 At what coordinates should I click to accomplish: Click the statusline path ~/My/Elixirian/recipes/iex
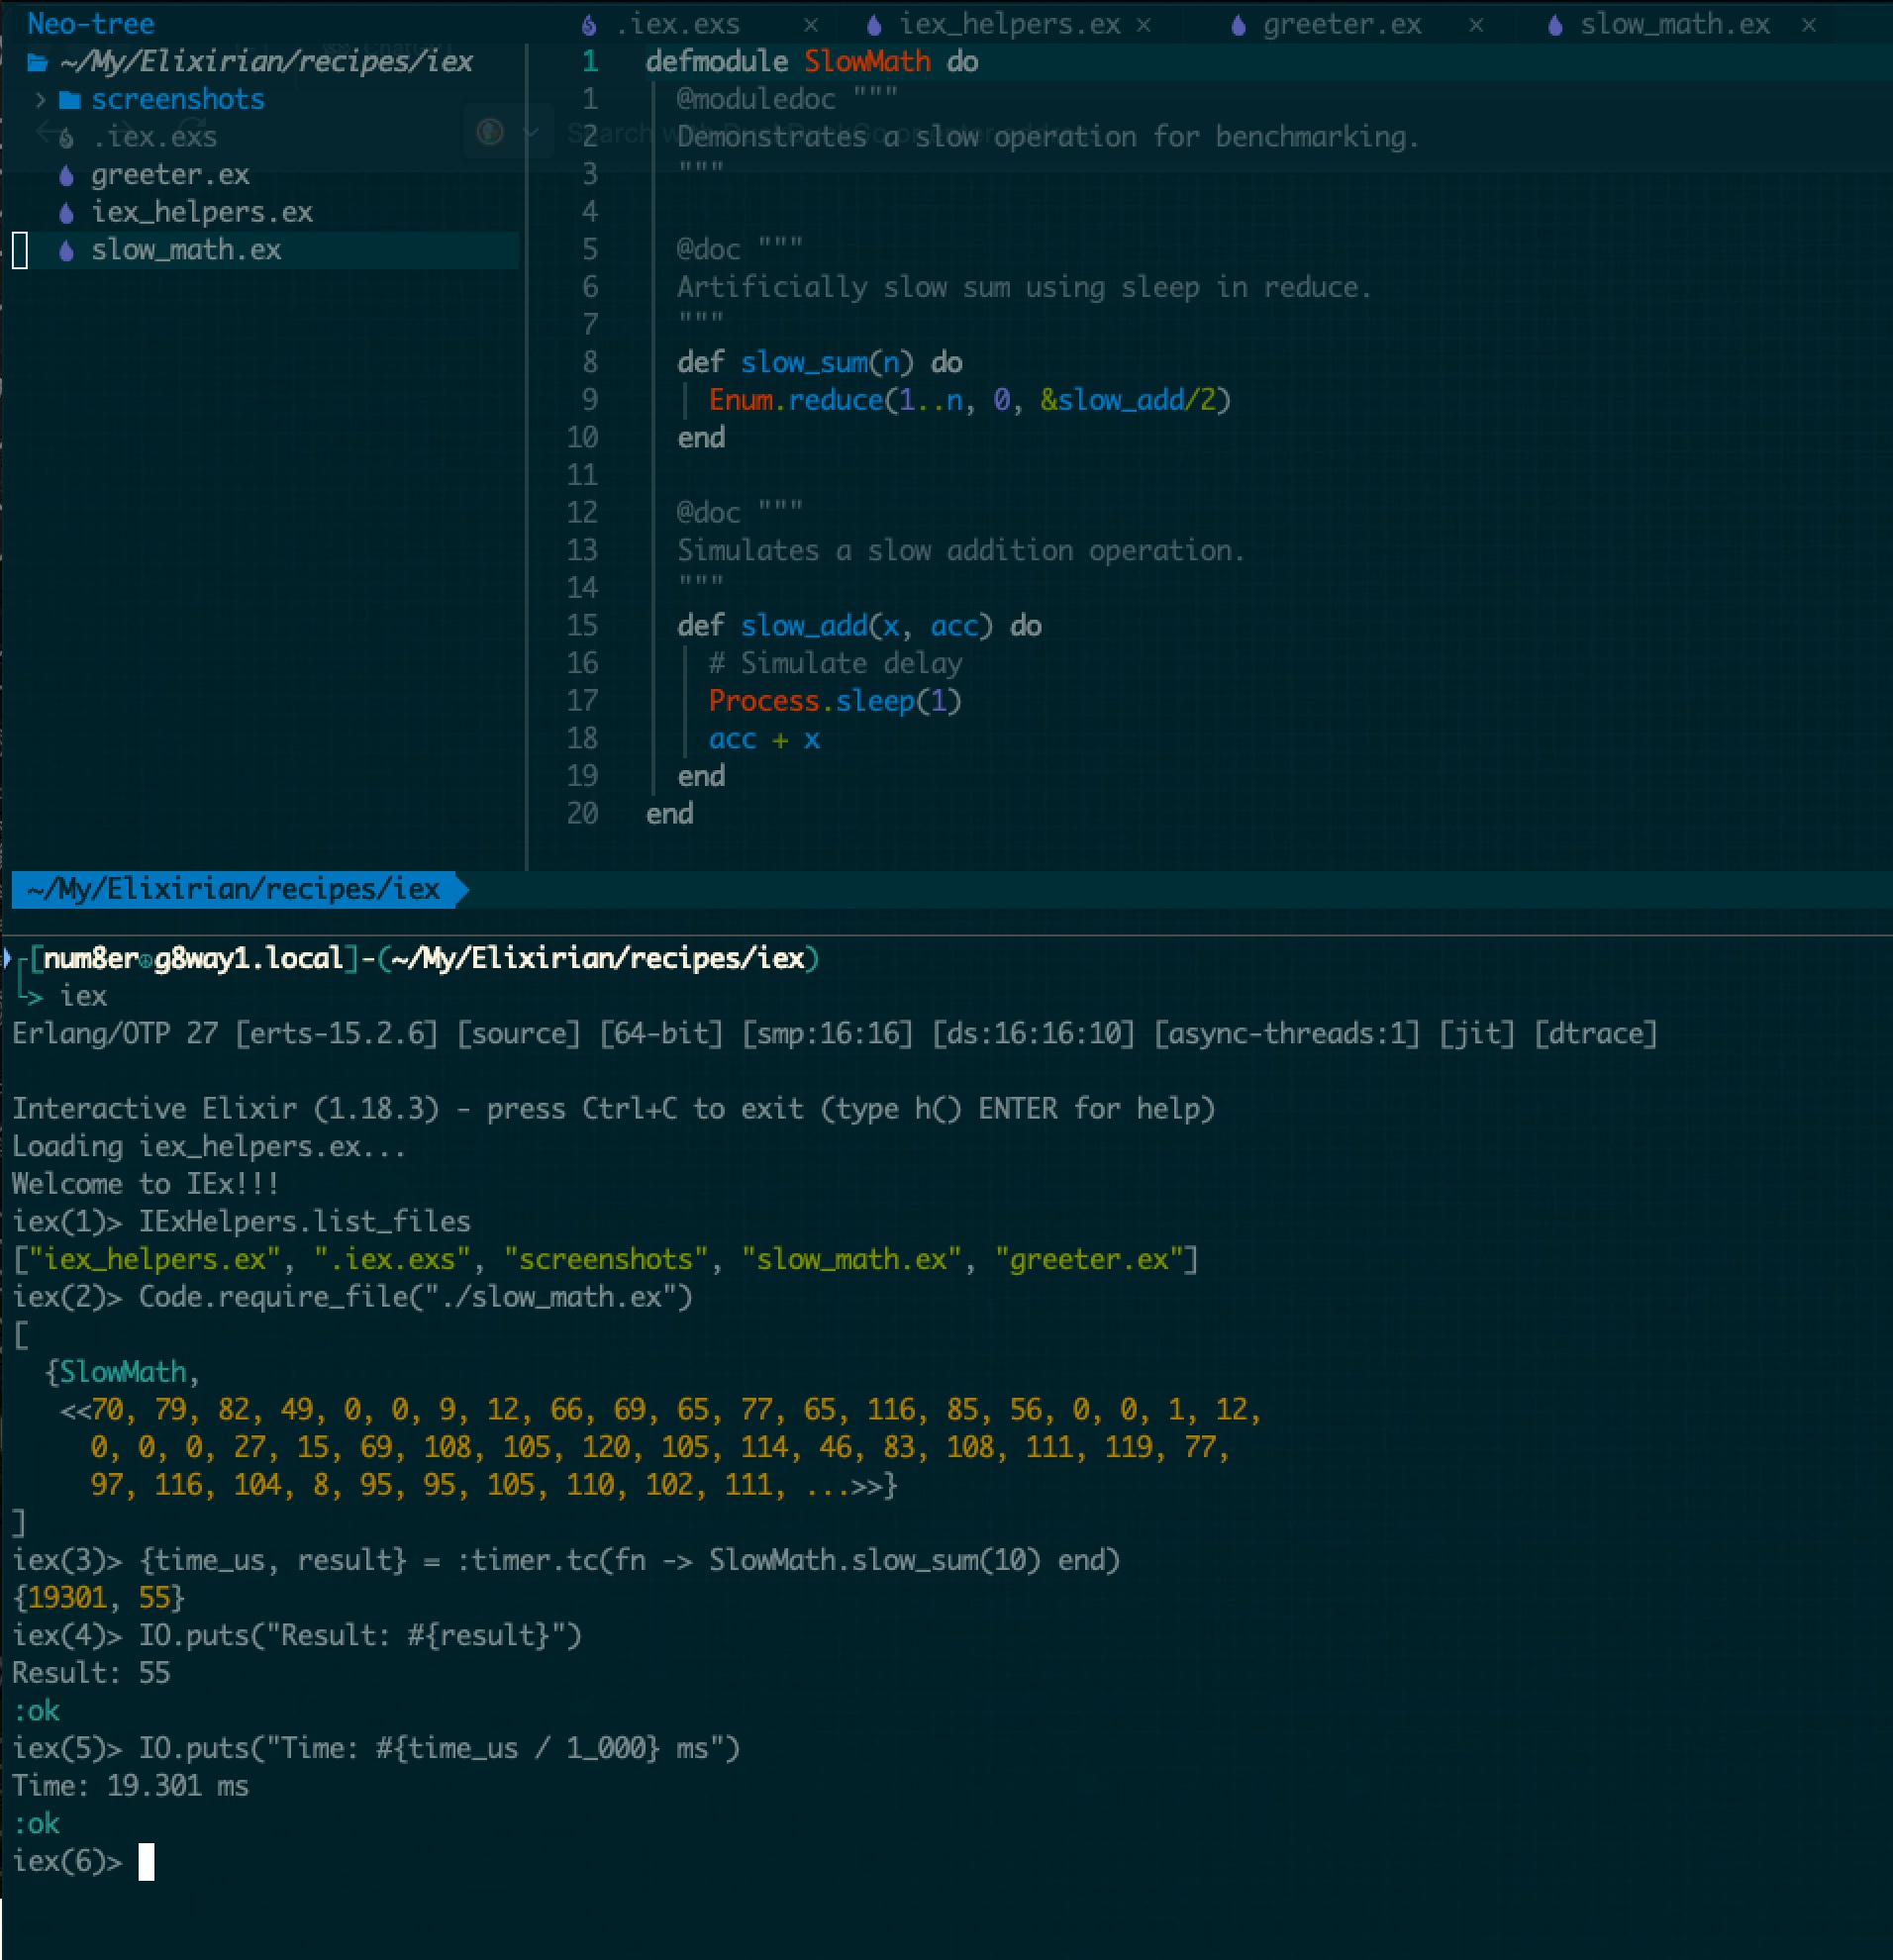point(233,889)
